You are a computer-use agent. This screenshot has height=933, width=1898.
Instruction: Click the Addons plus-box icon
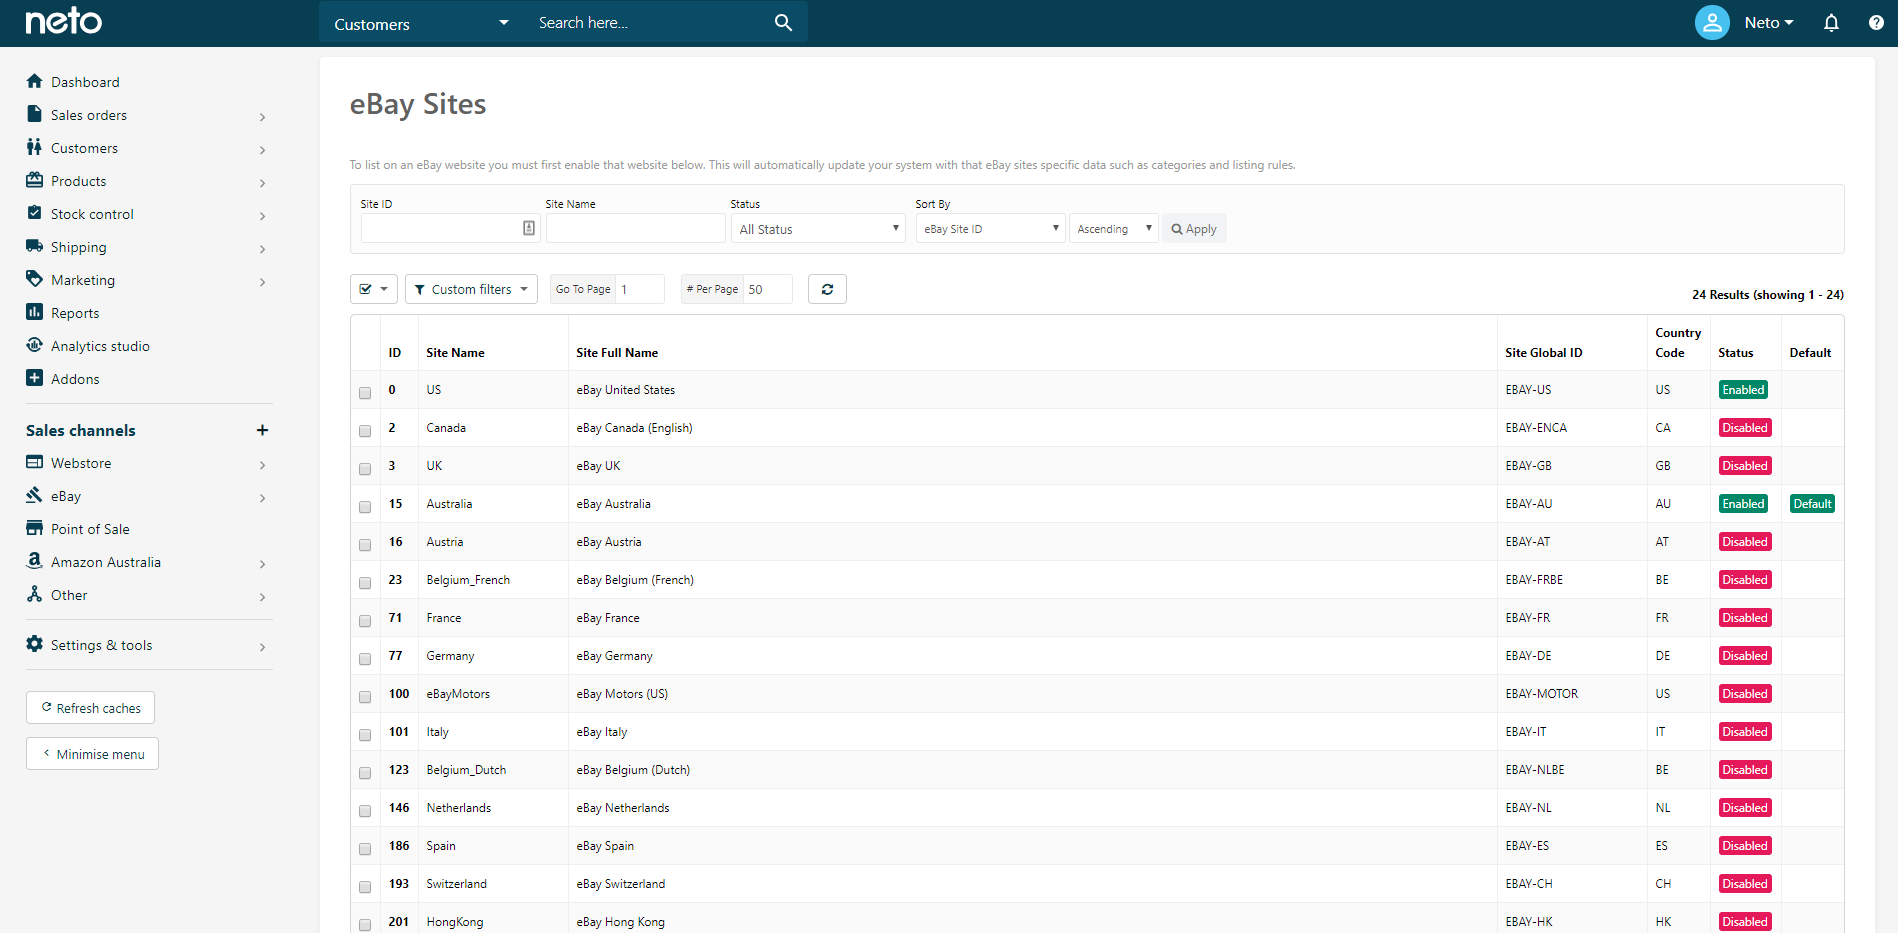(x=35, y=378)
